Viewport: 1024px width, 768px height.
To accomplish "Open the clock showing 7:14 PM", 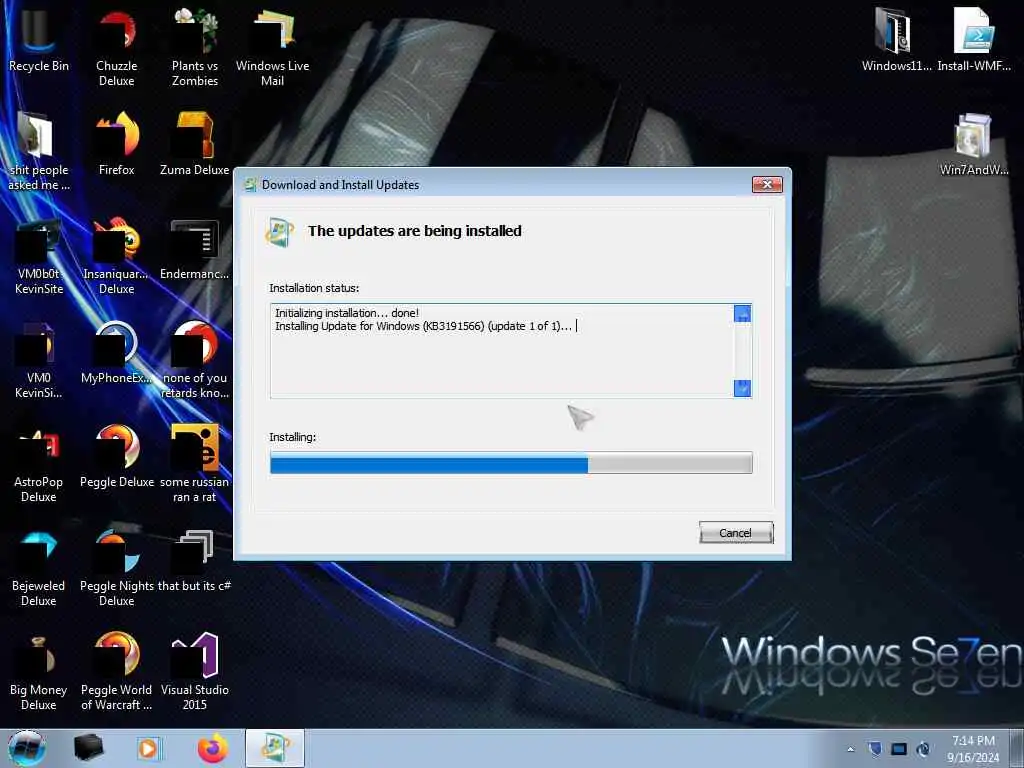I will [973, 749].
